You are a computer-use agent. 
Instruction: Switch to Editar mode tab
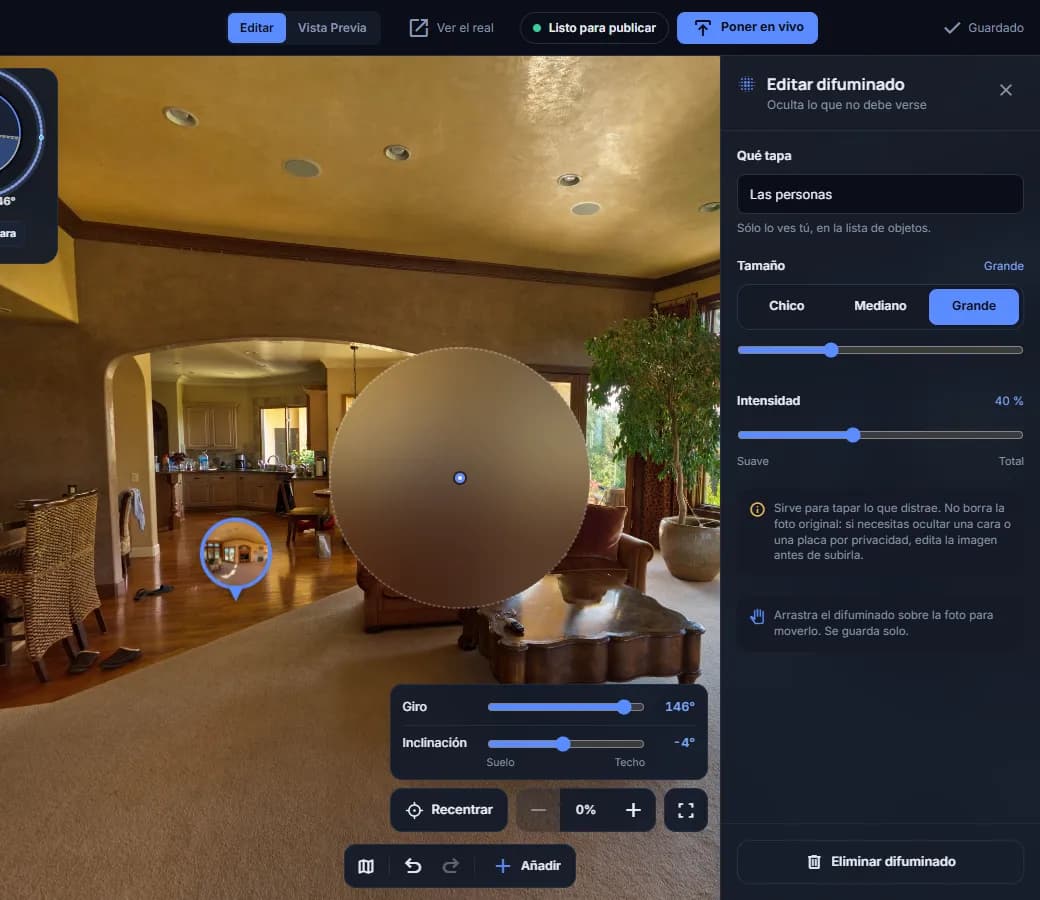pos(257,28)
